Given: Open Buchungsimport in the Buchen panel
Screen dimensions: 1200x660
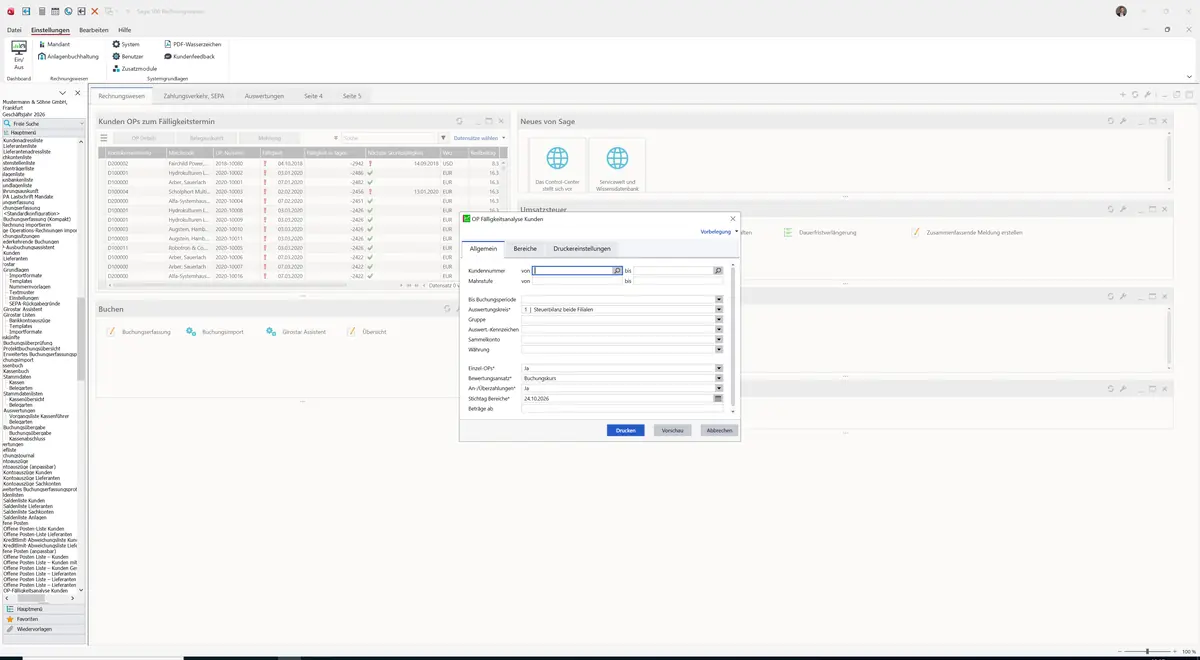Looking at the screenshot, I should click(215, 331).
